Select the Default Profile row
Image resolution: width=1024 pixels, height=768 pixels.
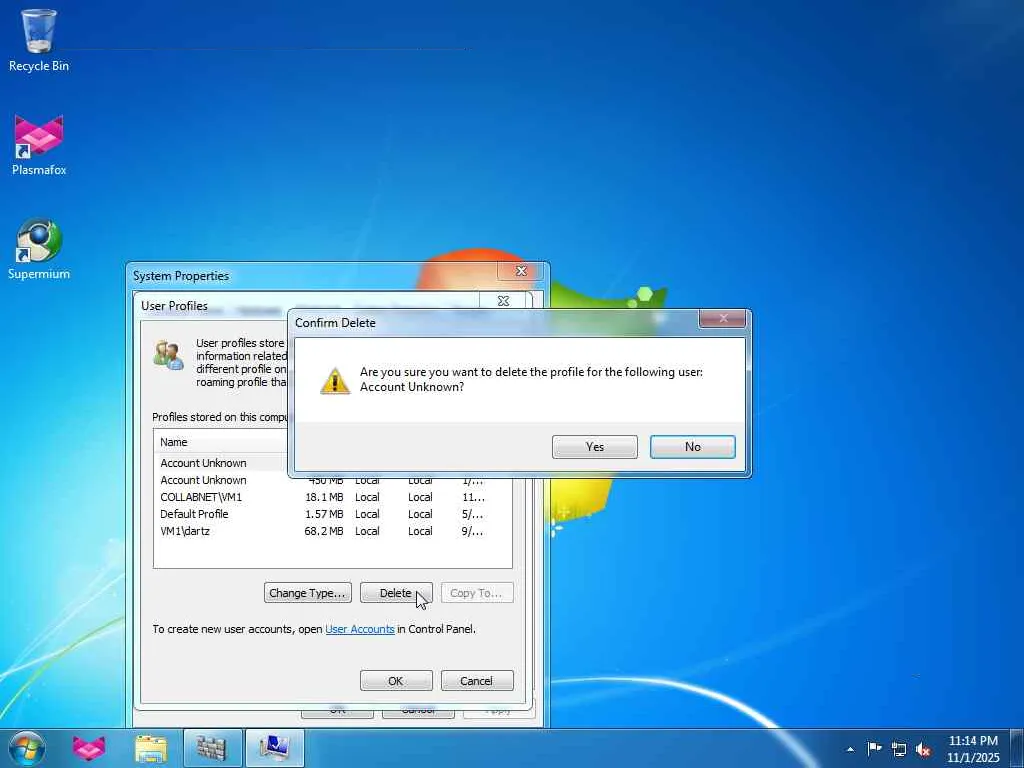click(332, 514)
